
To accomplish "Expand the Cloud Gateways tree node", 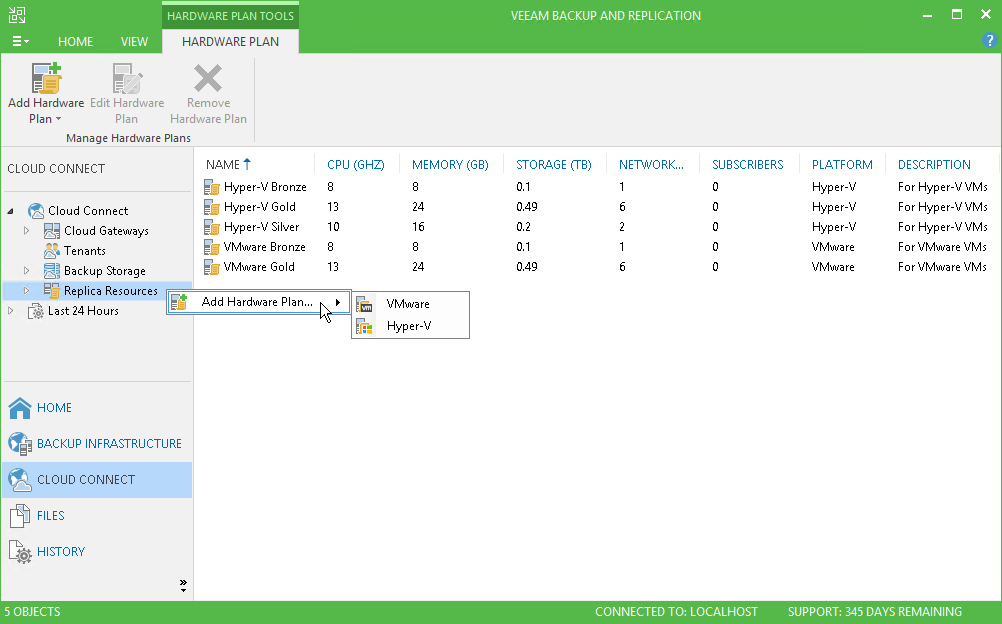I will pos(26,231).
